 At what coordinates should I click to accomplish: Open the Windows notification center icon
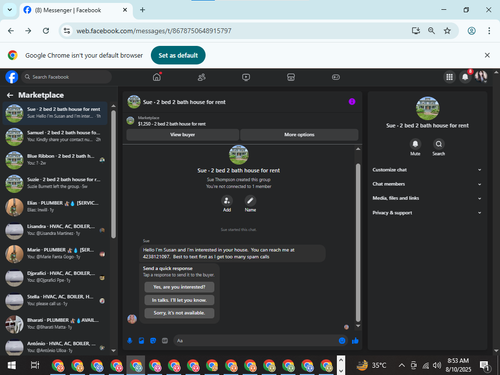click(x=484, y=366)
